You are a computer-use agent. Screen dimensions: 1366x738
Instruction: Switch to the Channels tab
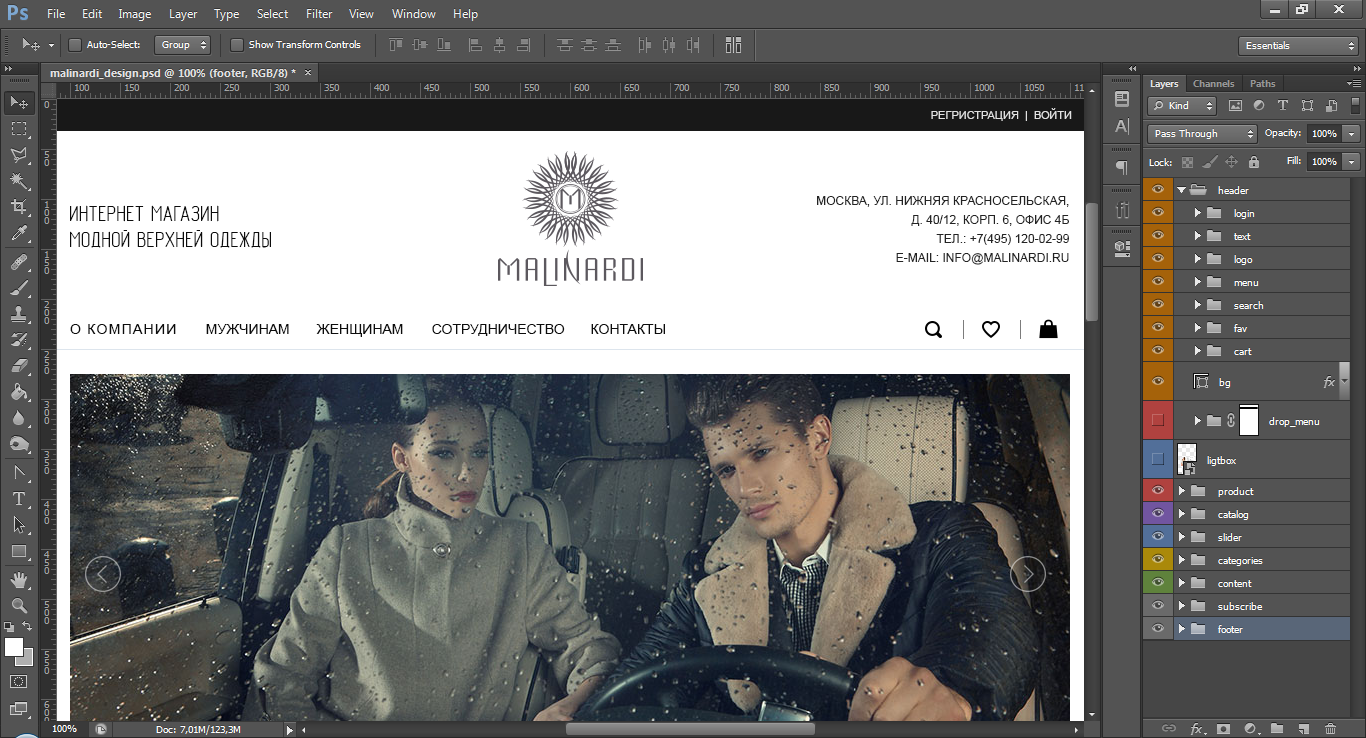tap(1213, 83)
